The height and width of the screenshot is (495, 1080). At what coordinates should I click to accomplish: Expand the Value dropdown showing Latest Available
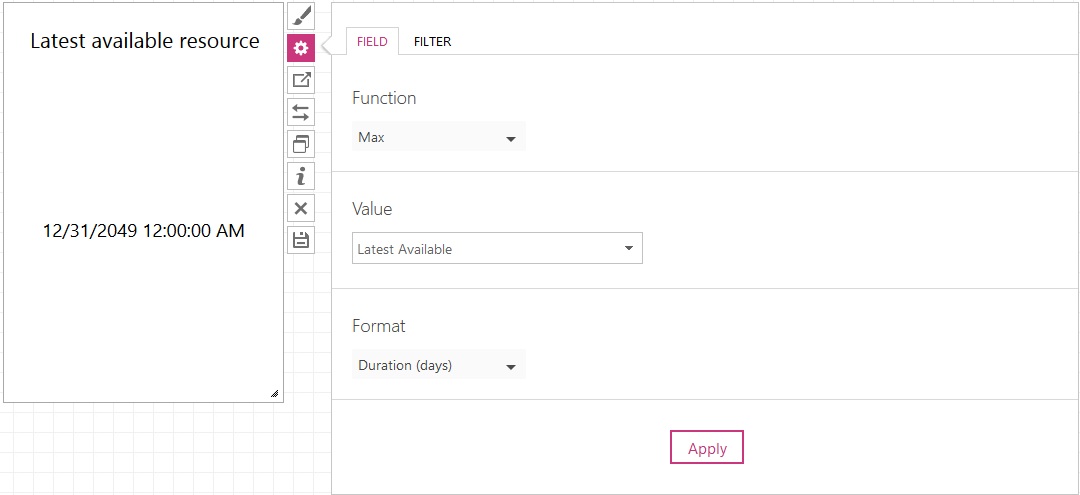click(497, 249)
